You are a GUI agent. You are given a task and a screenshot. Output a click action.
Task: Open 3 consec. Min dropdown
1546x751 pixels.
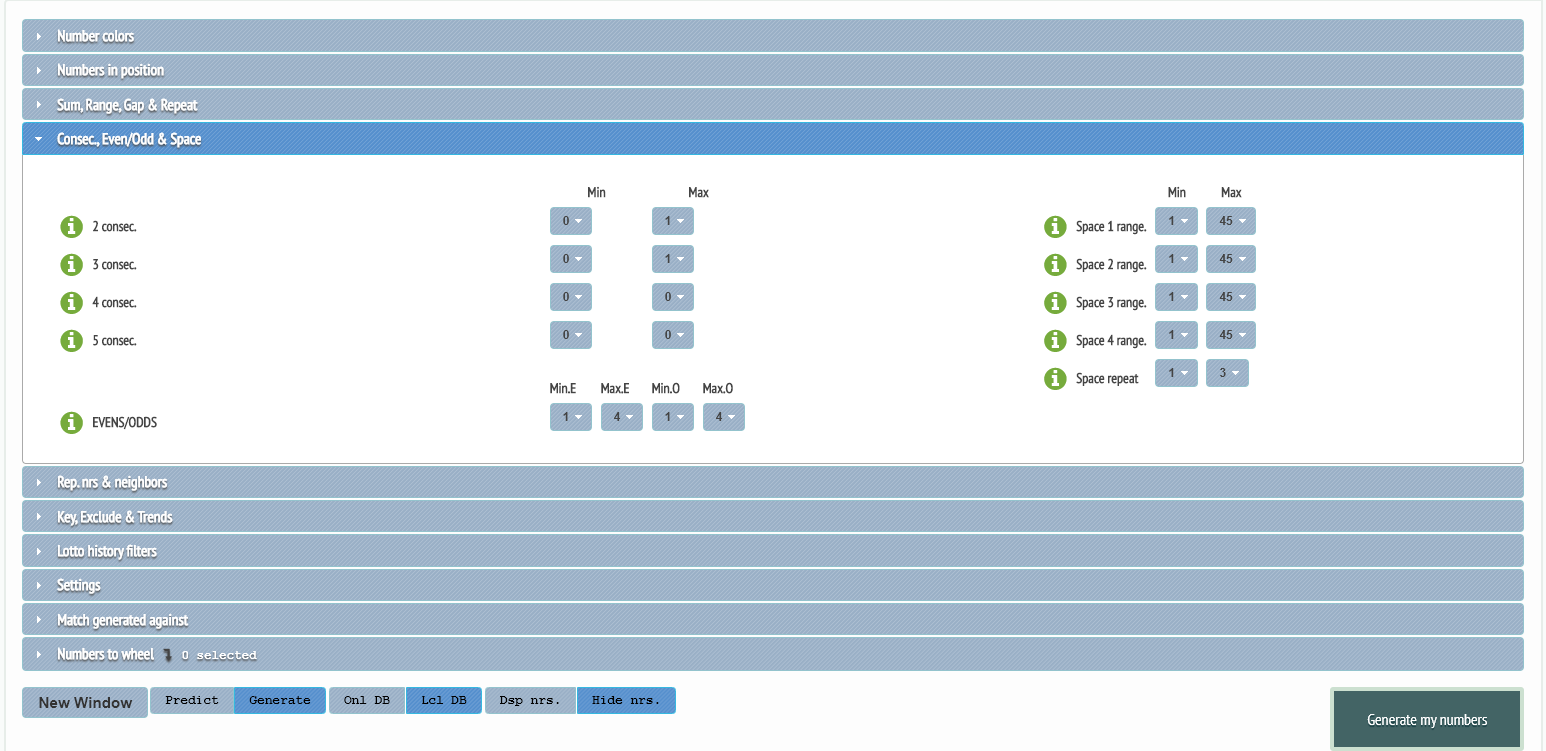pos(571,259)
